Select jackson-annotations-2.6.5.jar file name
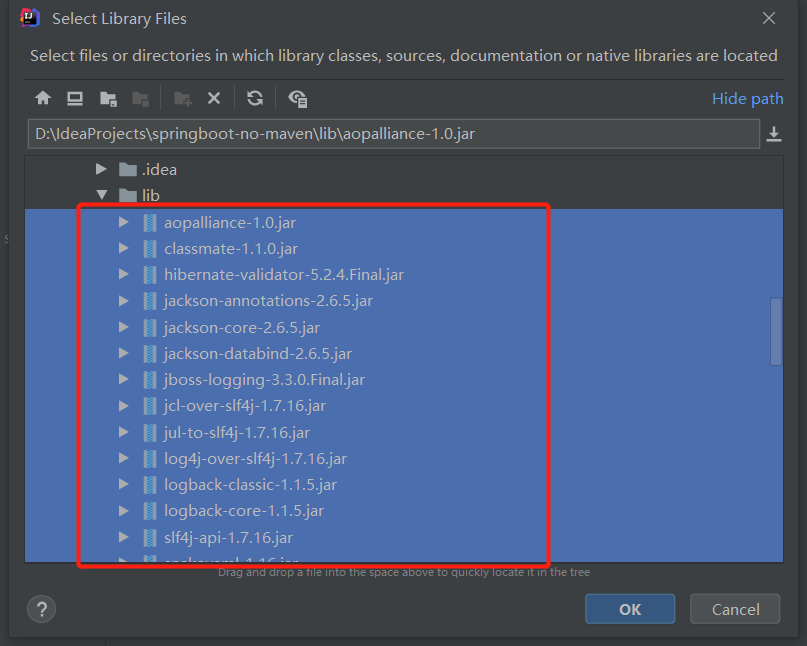The width and height of the screenshot is (807, 646). click(268, 301)
